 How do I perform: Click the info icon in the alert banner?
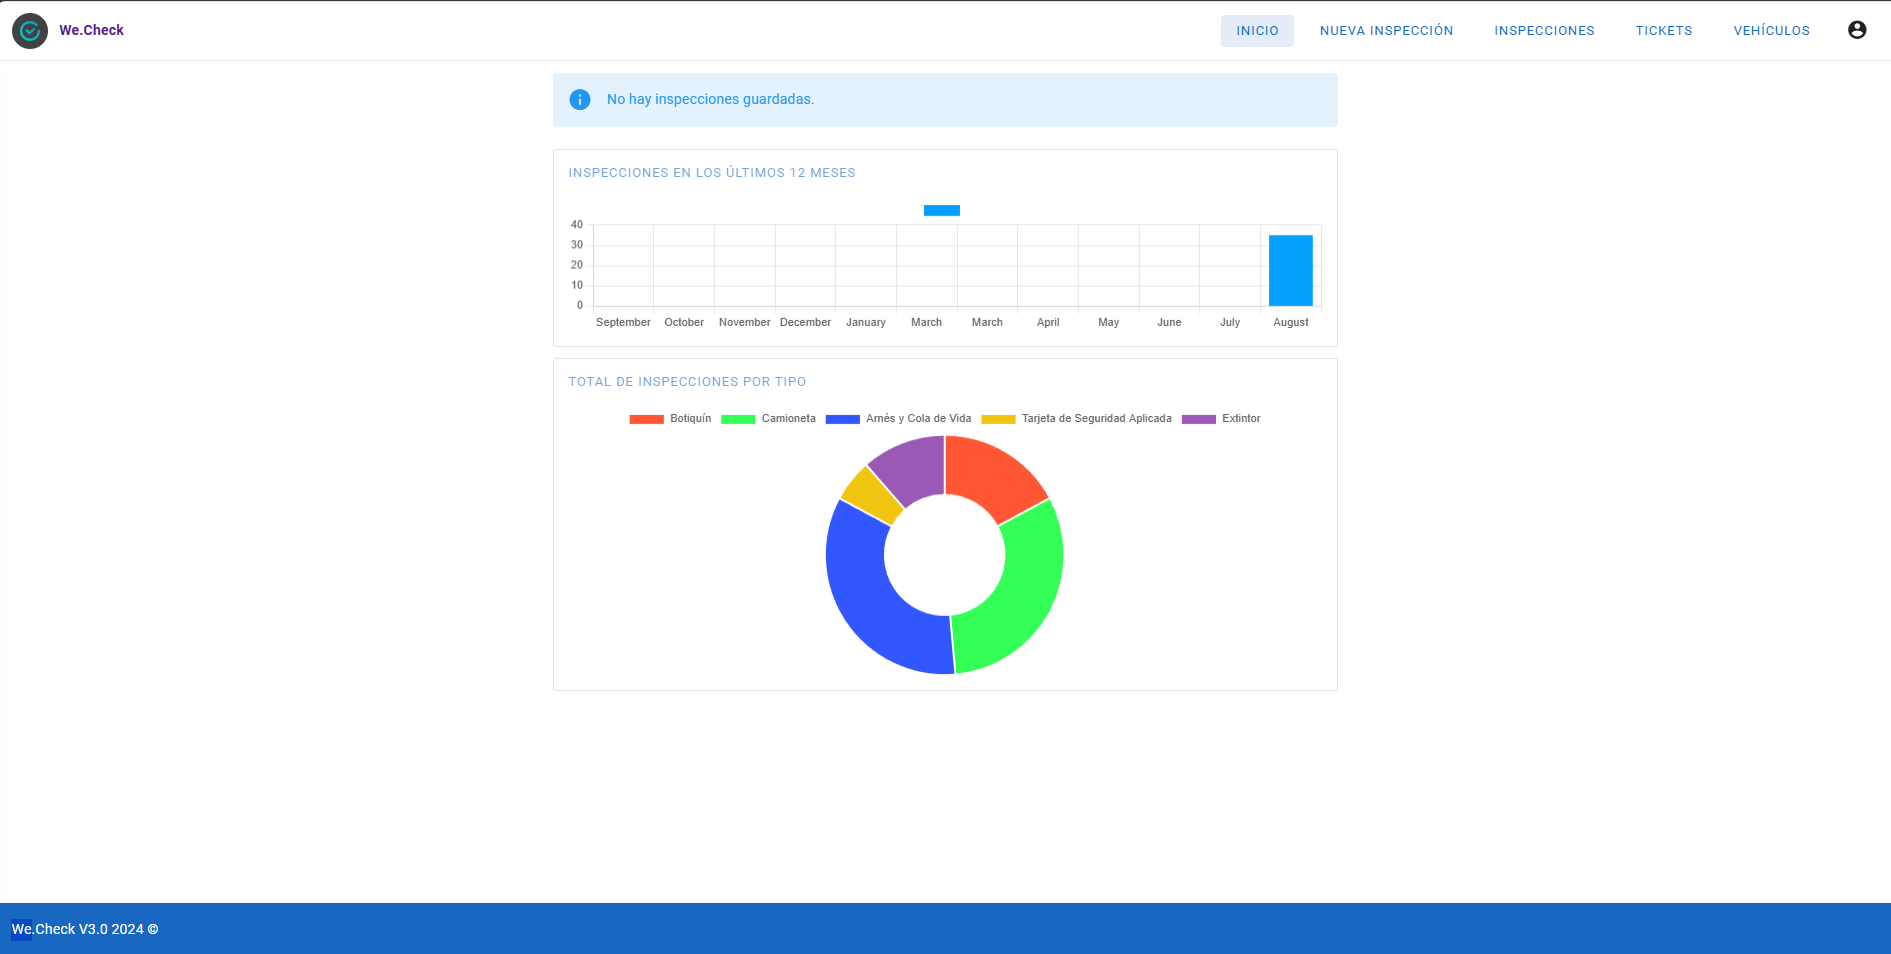580,100
